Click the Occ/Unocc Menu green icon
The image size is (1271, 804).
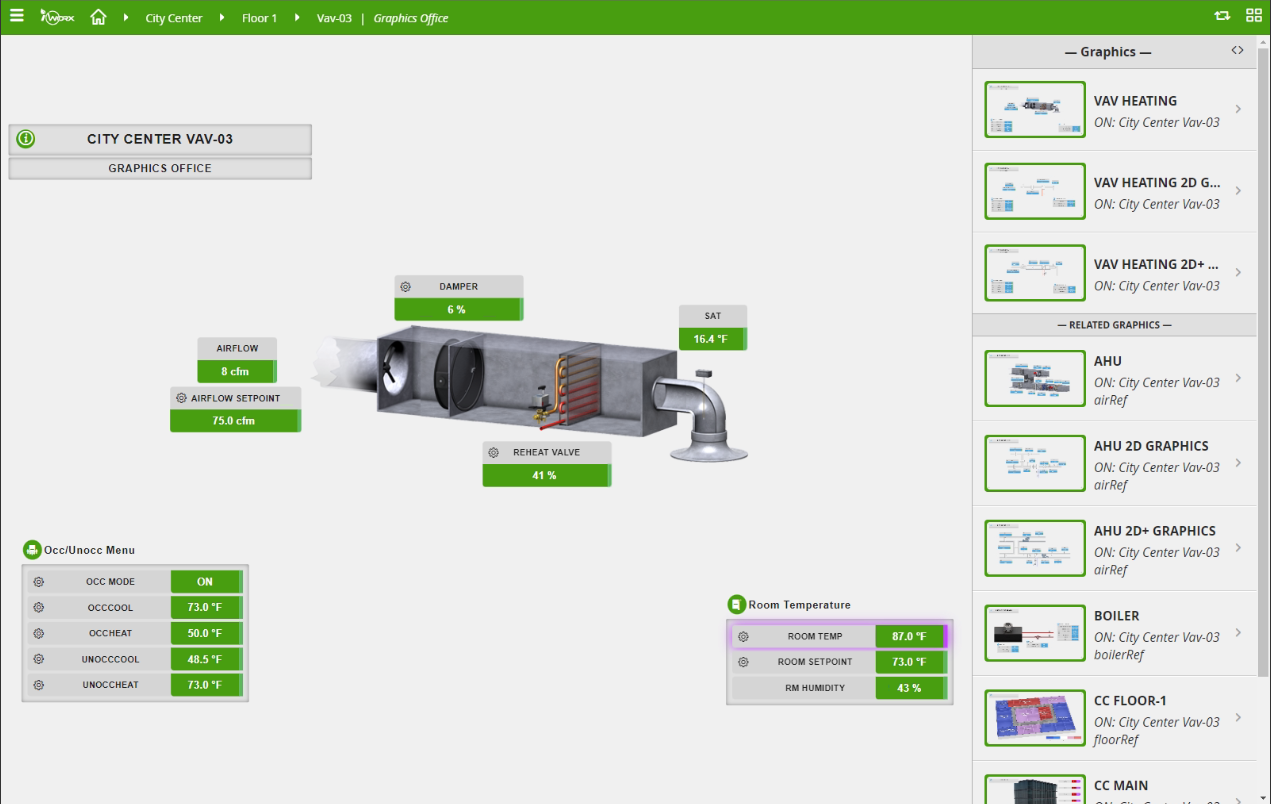pyautogui.click(x=32, y=550)
